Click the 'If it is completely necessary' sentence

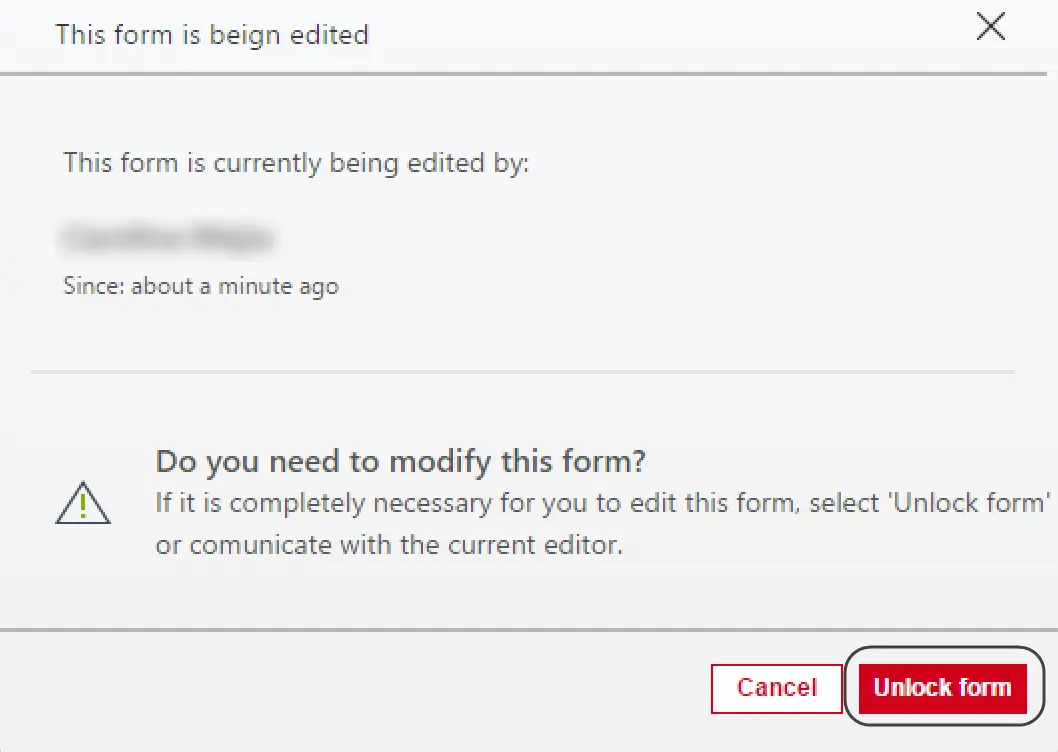(603, 504)
